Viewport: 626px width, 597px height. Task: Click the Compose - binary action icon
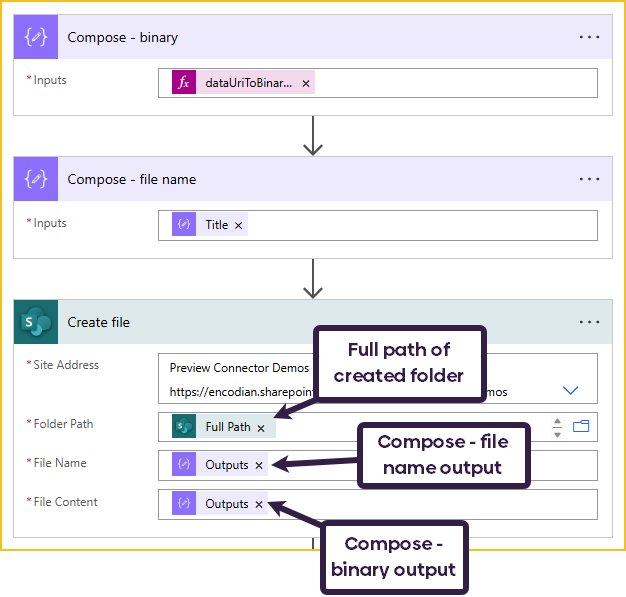pyautogui.click(x=36, y=37)
